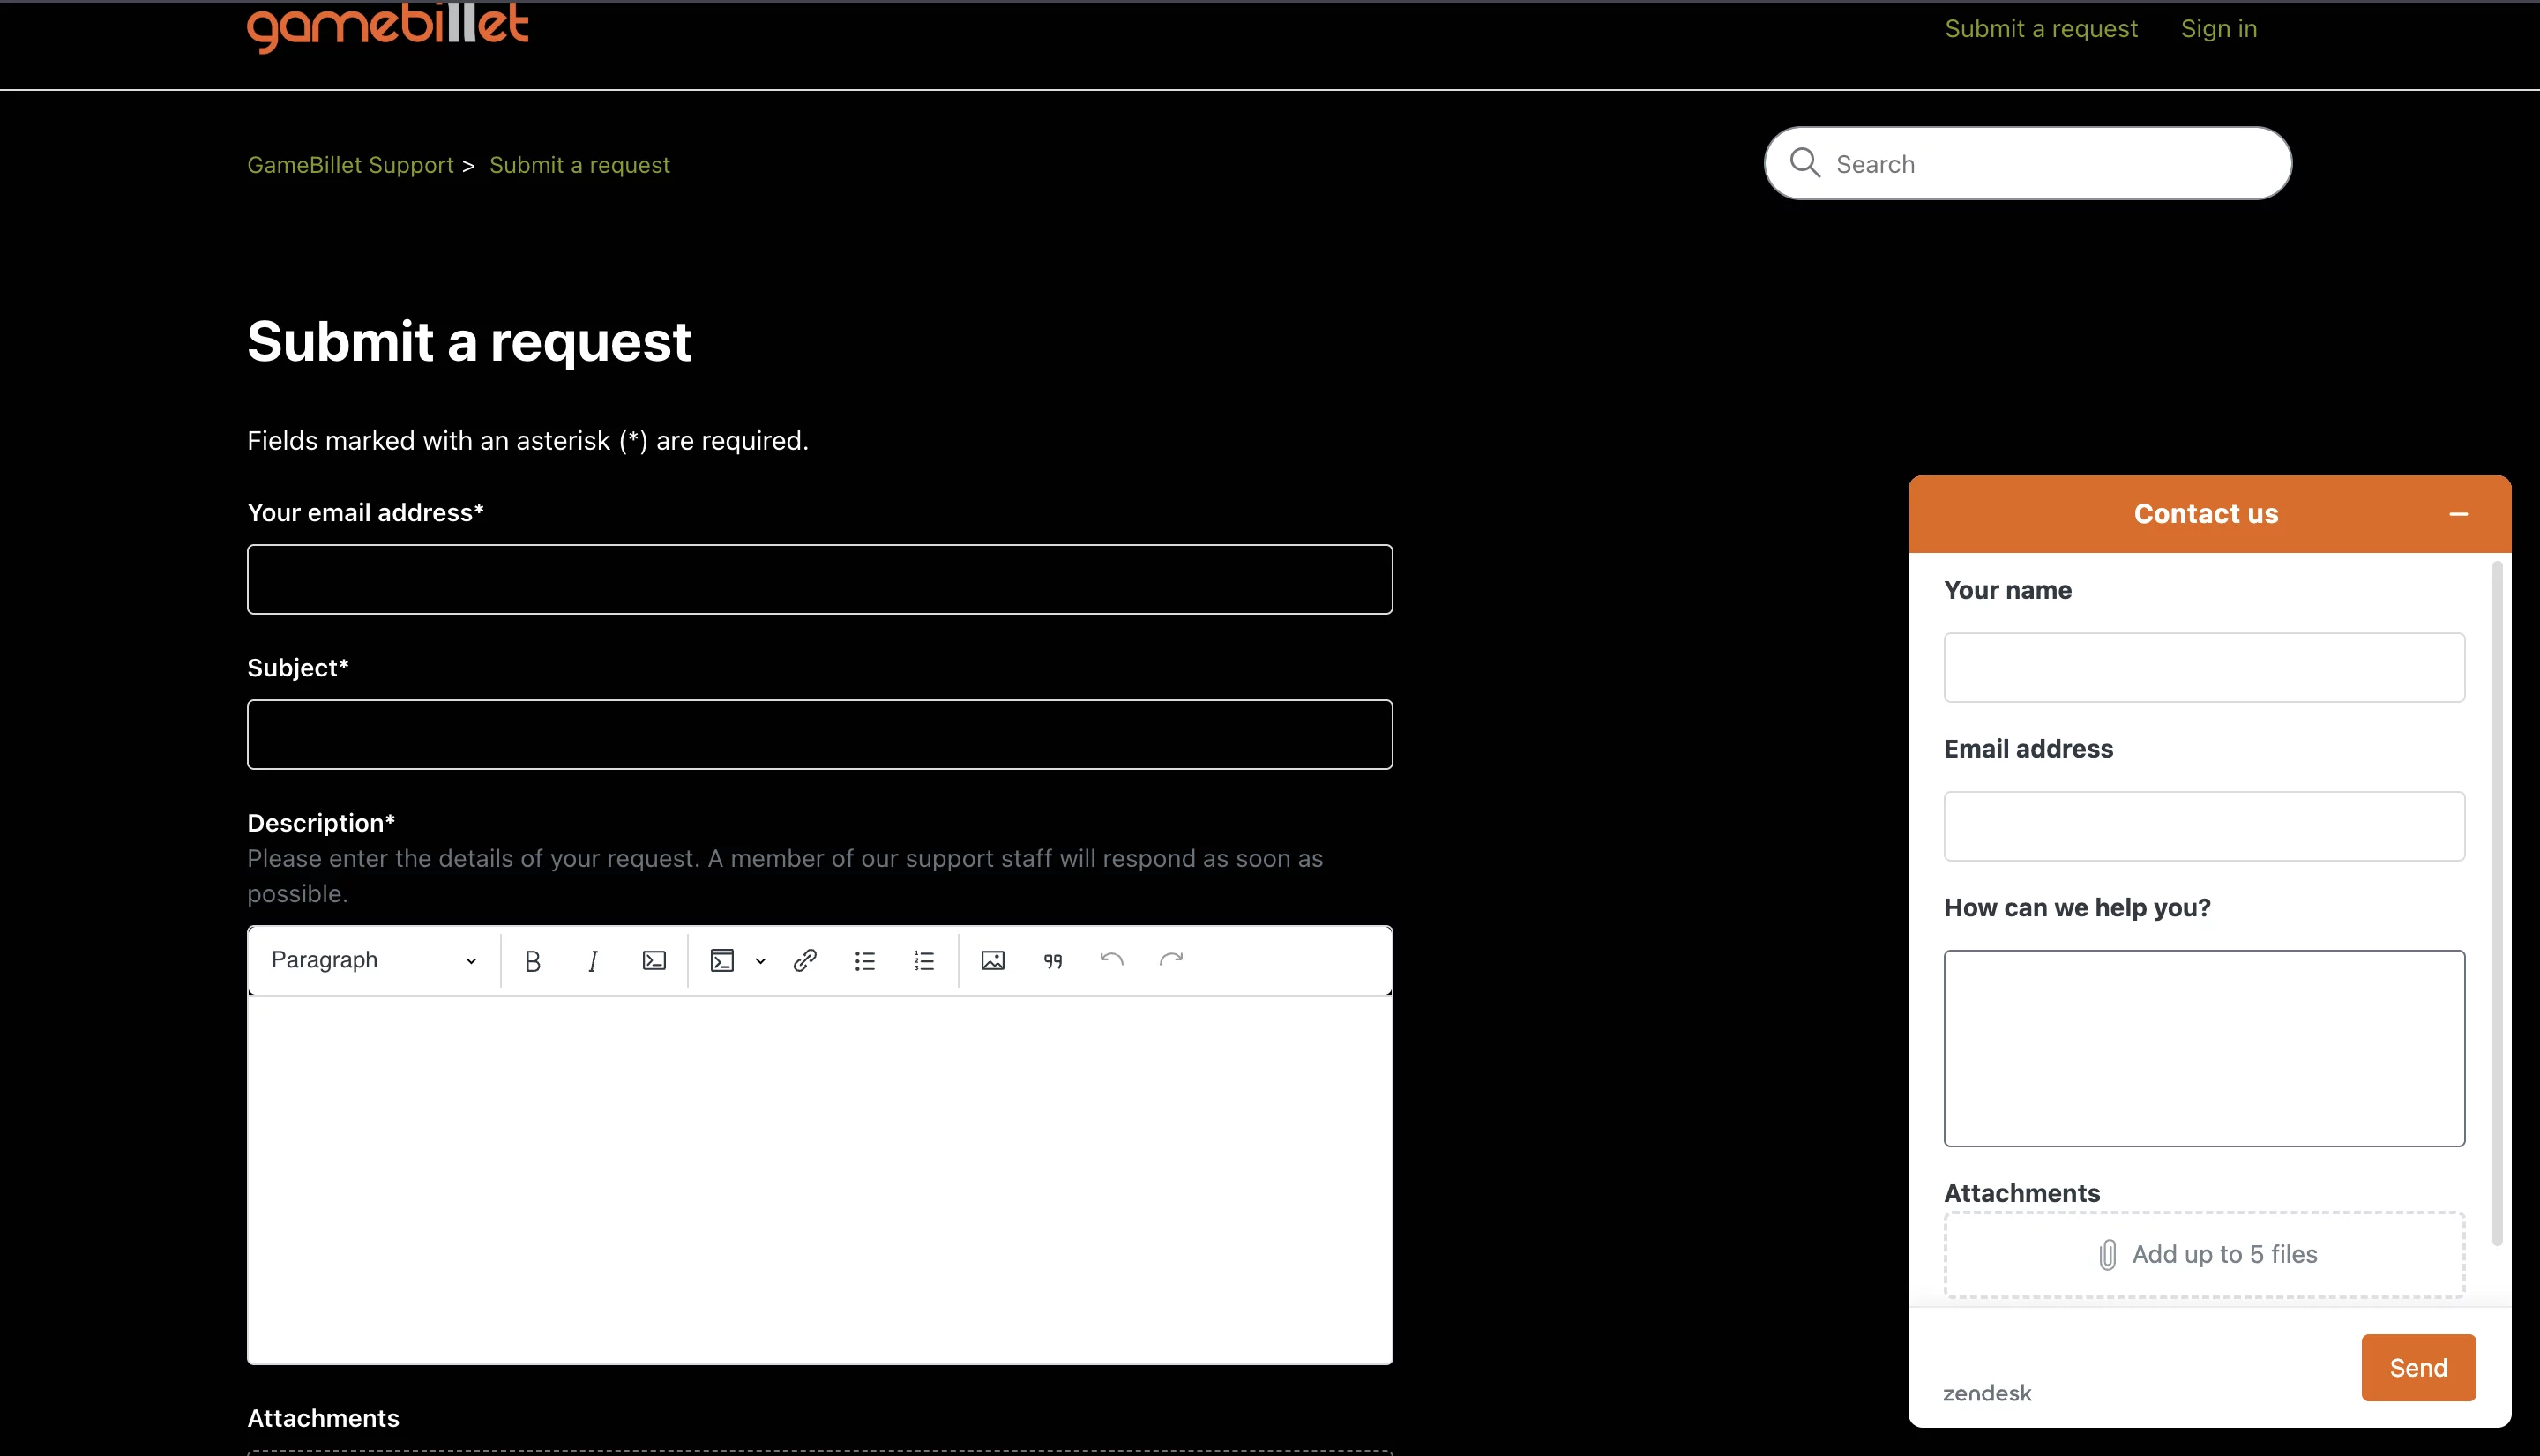Toggle italic formatting in description editor

592,961
